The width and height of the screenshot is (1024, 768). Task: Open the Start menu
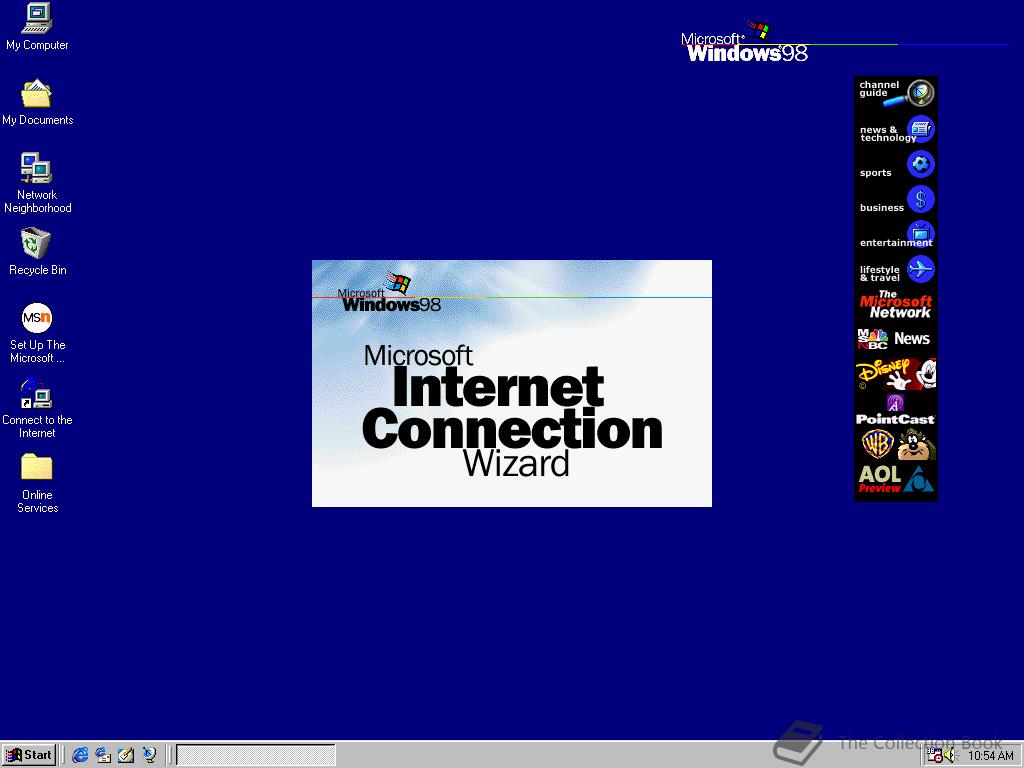29,755
